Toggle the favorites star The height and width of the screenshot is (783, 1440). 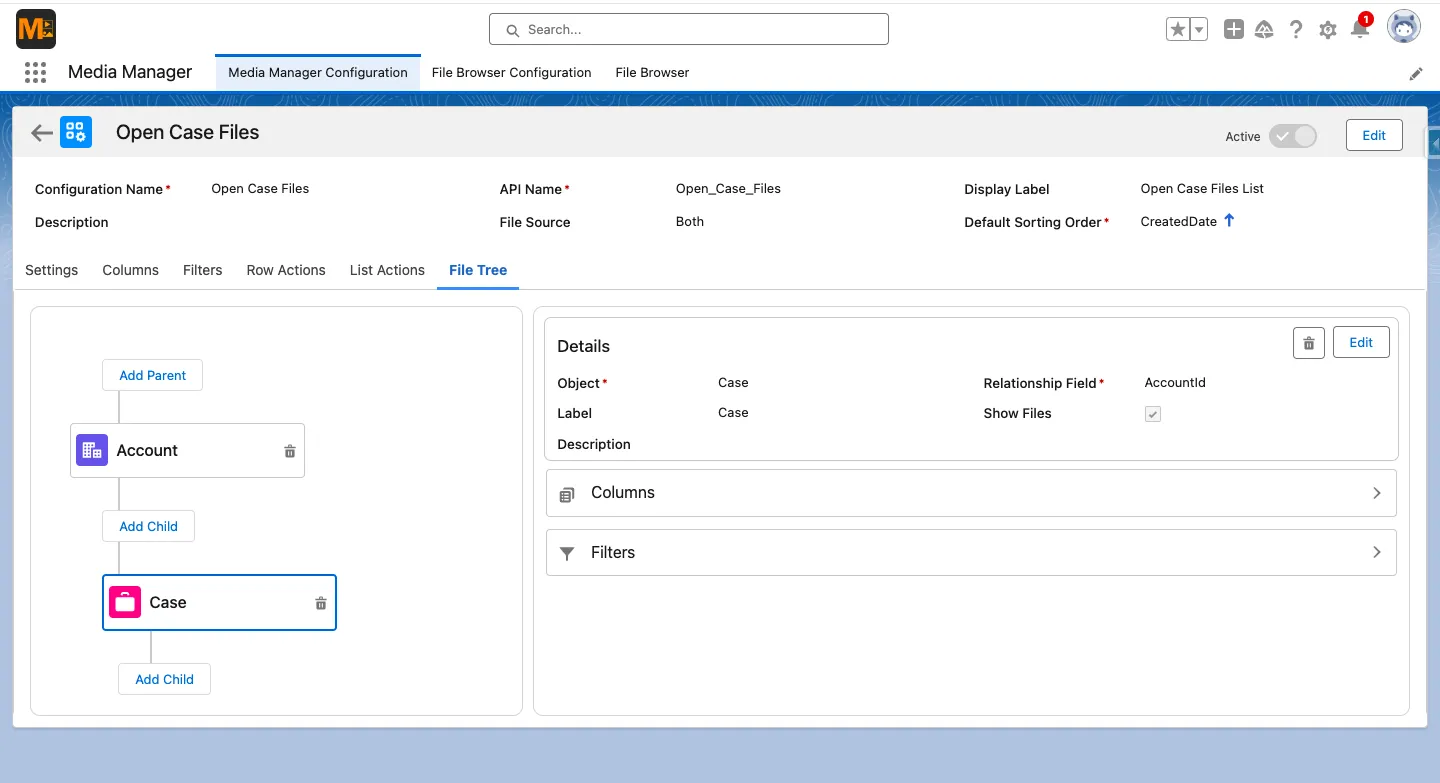tap(1176, 29)
